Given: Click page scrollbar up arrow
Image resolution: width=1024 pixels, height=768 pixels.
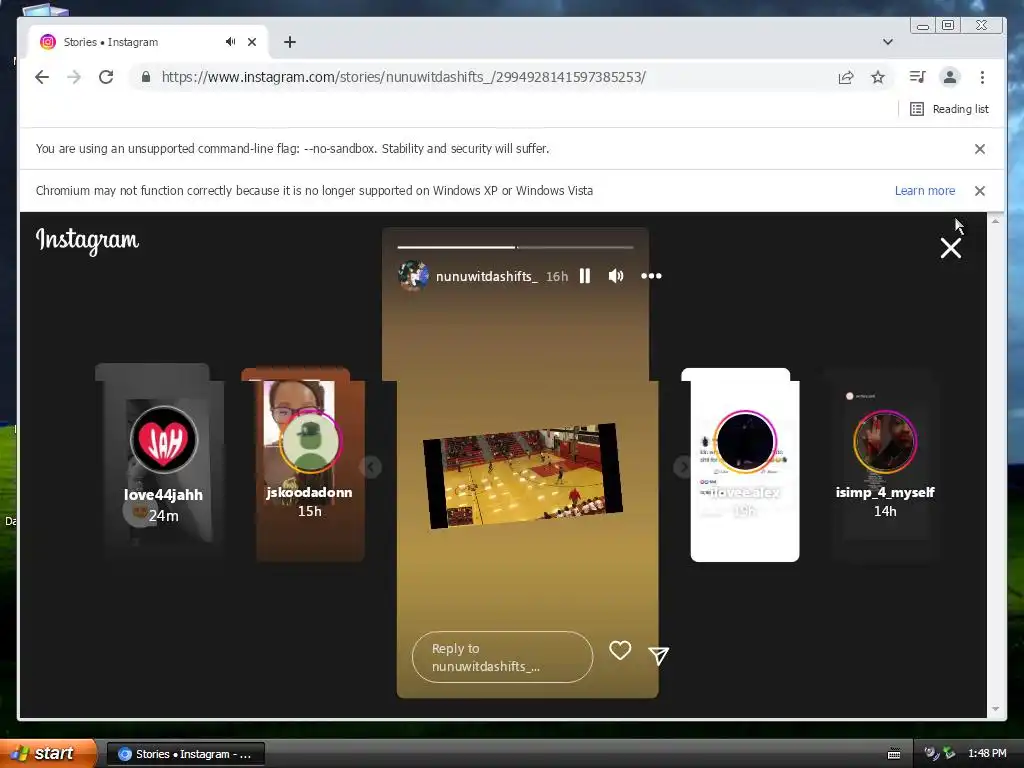Looking at the screenshot, I should click(995, 221).
